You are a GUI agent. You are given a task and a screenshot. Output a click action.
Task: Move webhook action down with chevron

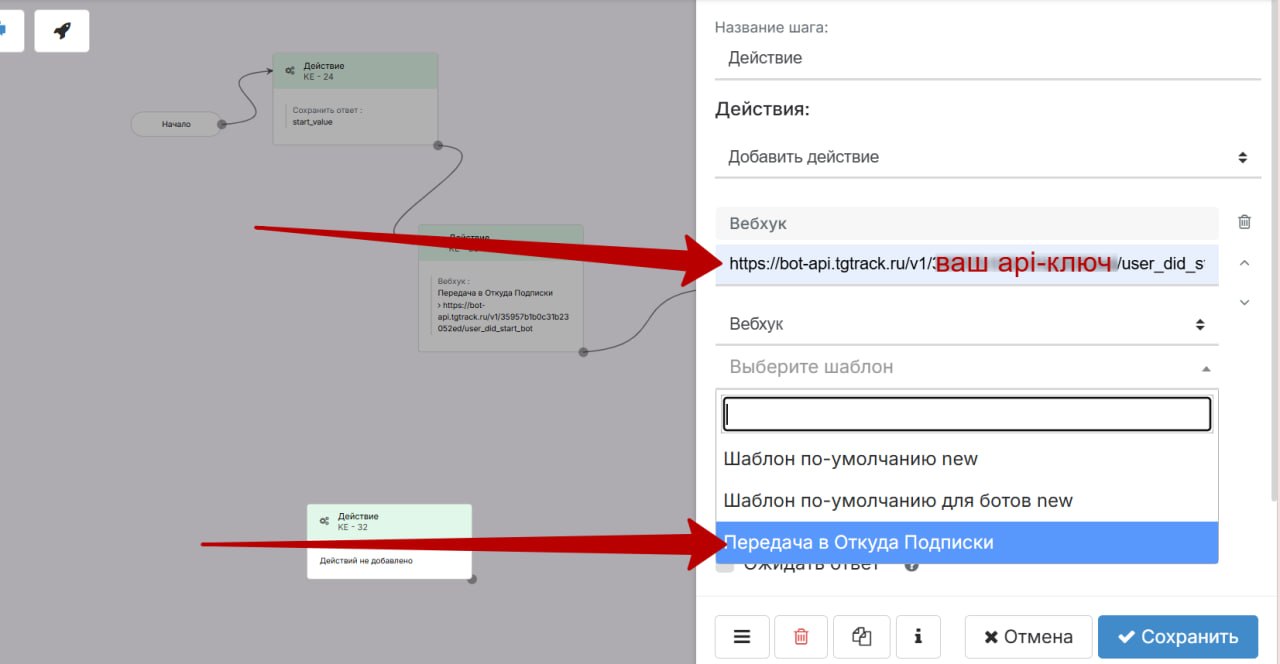(x=1244, y=302)
